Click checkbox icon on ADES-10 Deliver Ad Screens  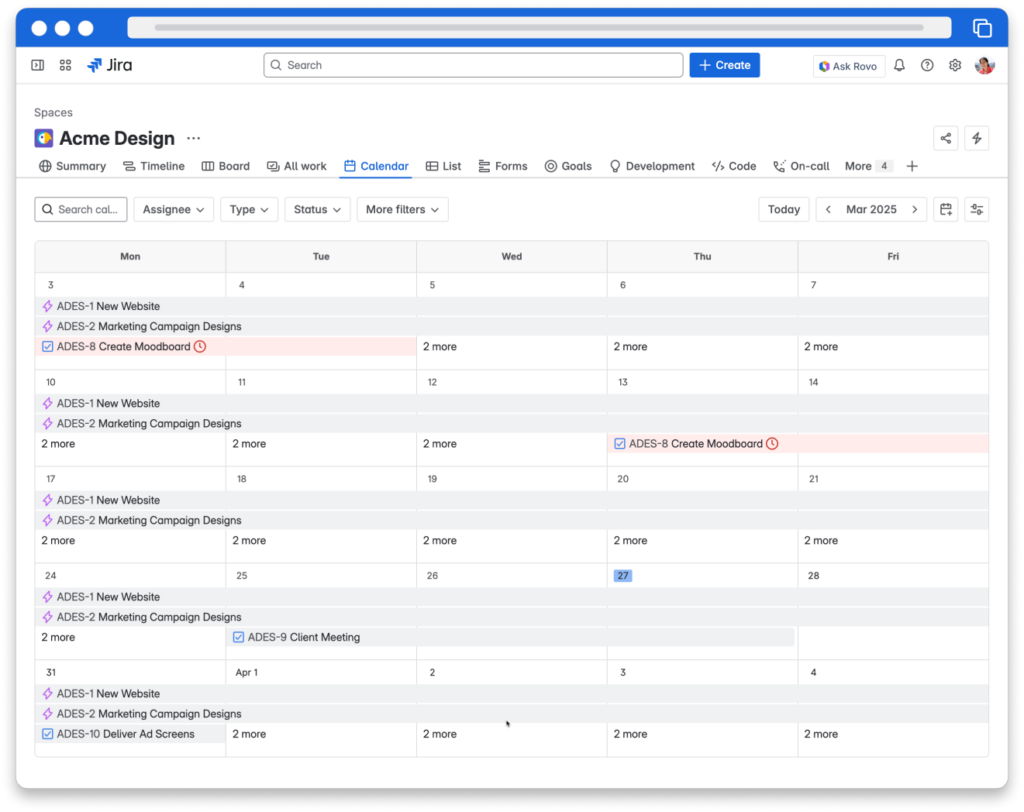click(x=48, y=734)
